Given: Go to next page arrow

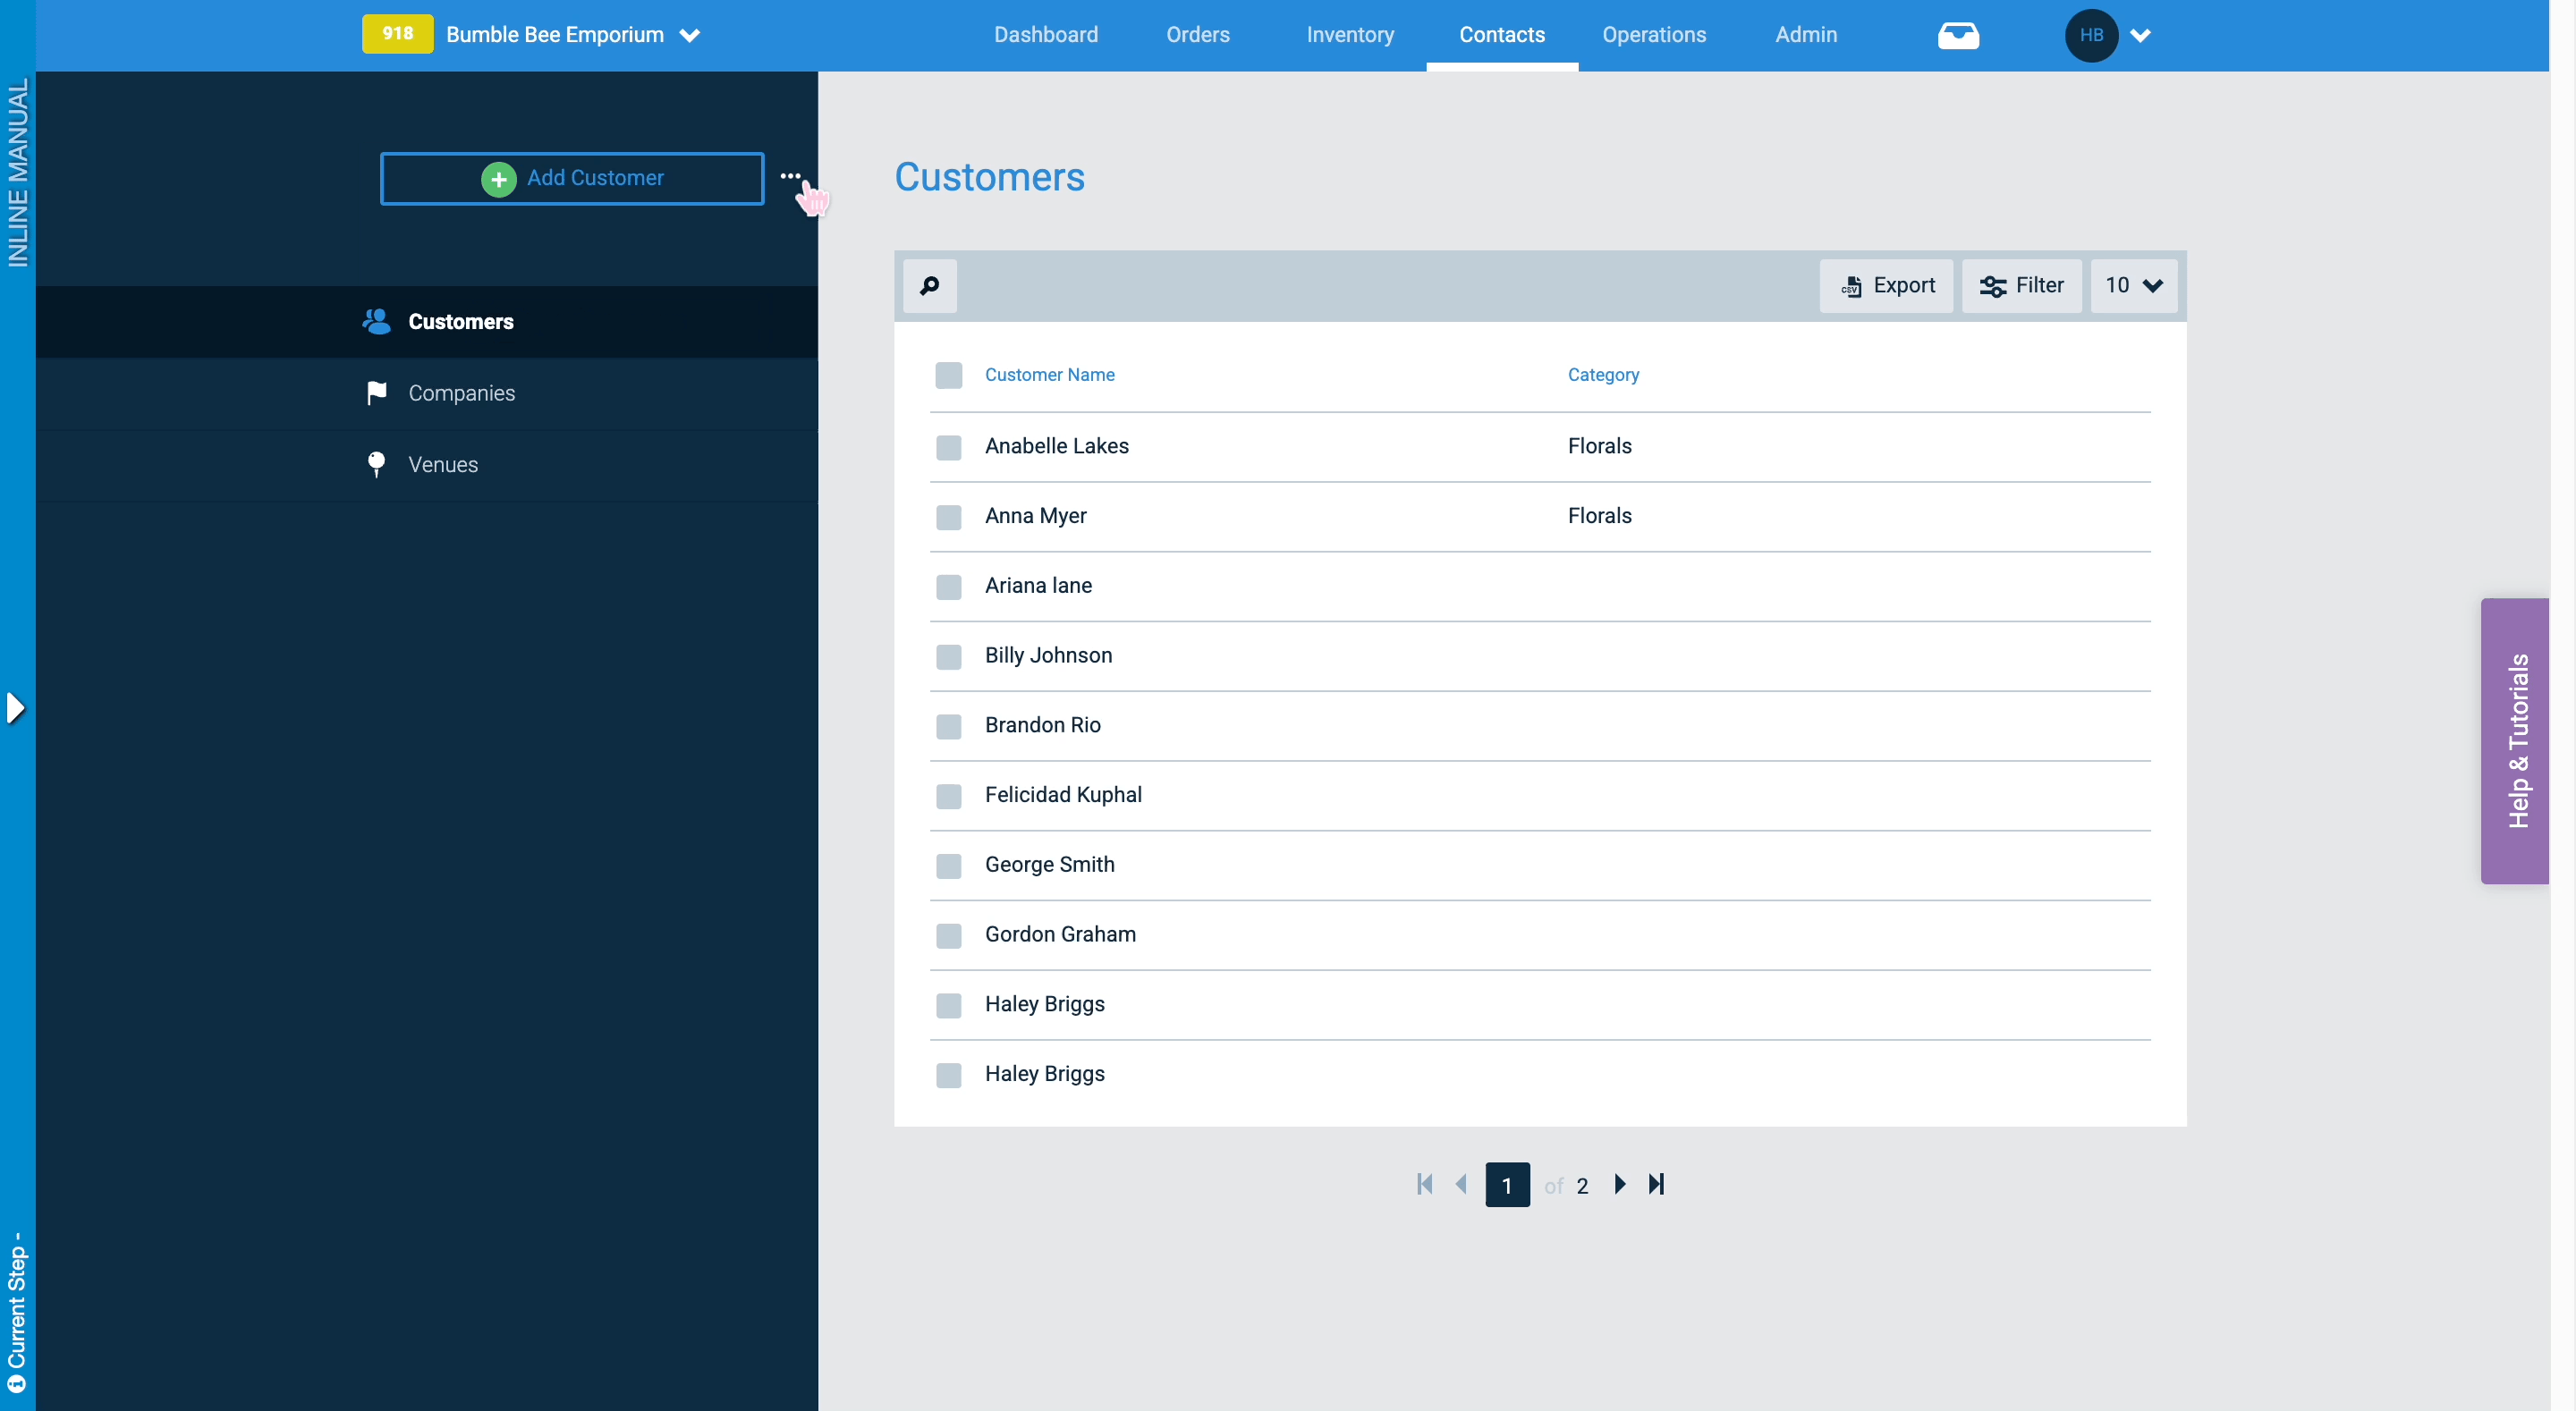Looking at the screenshot, I should [1619, 1184].
